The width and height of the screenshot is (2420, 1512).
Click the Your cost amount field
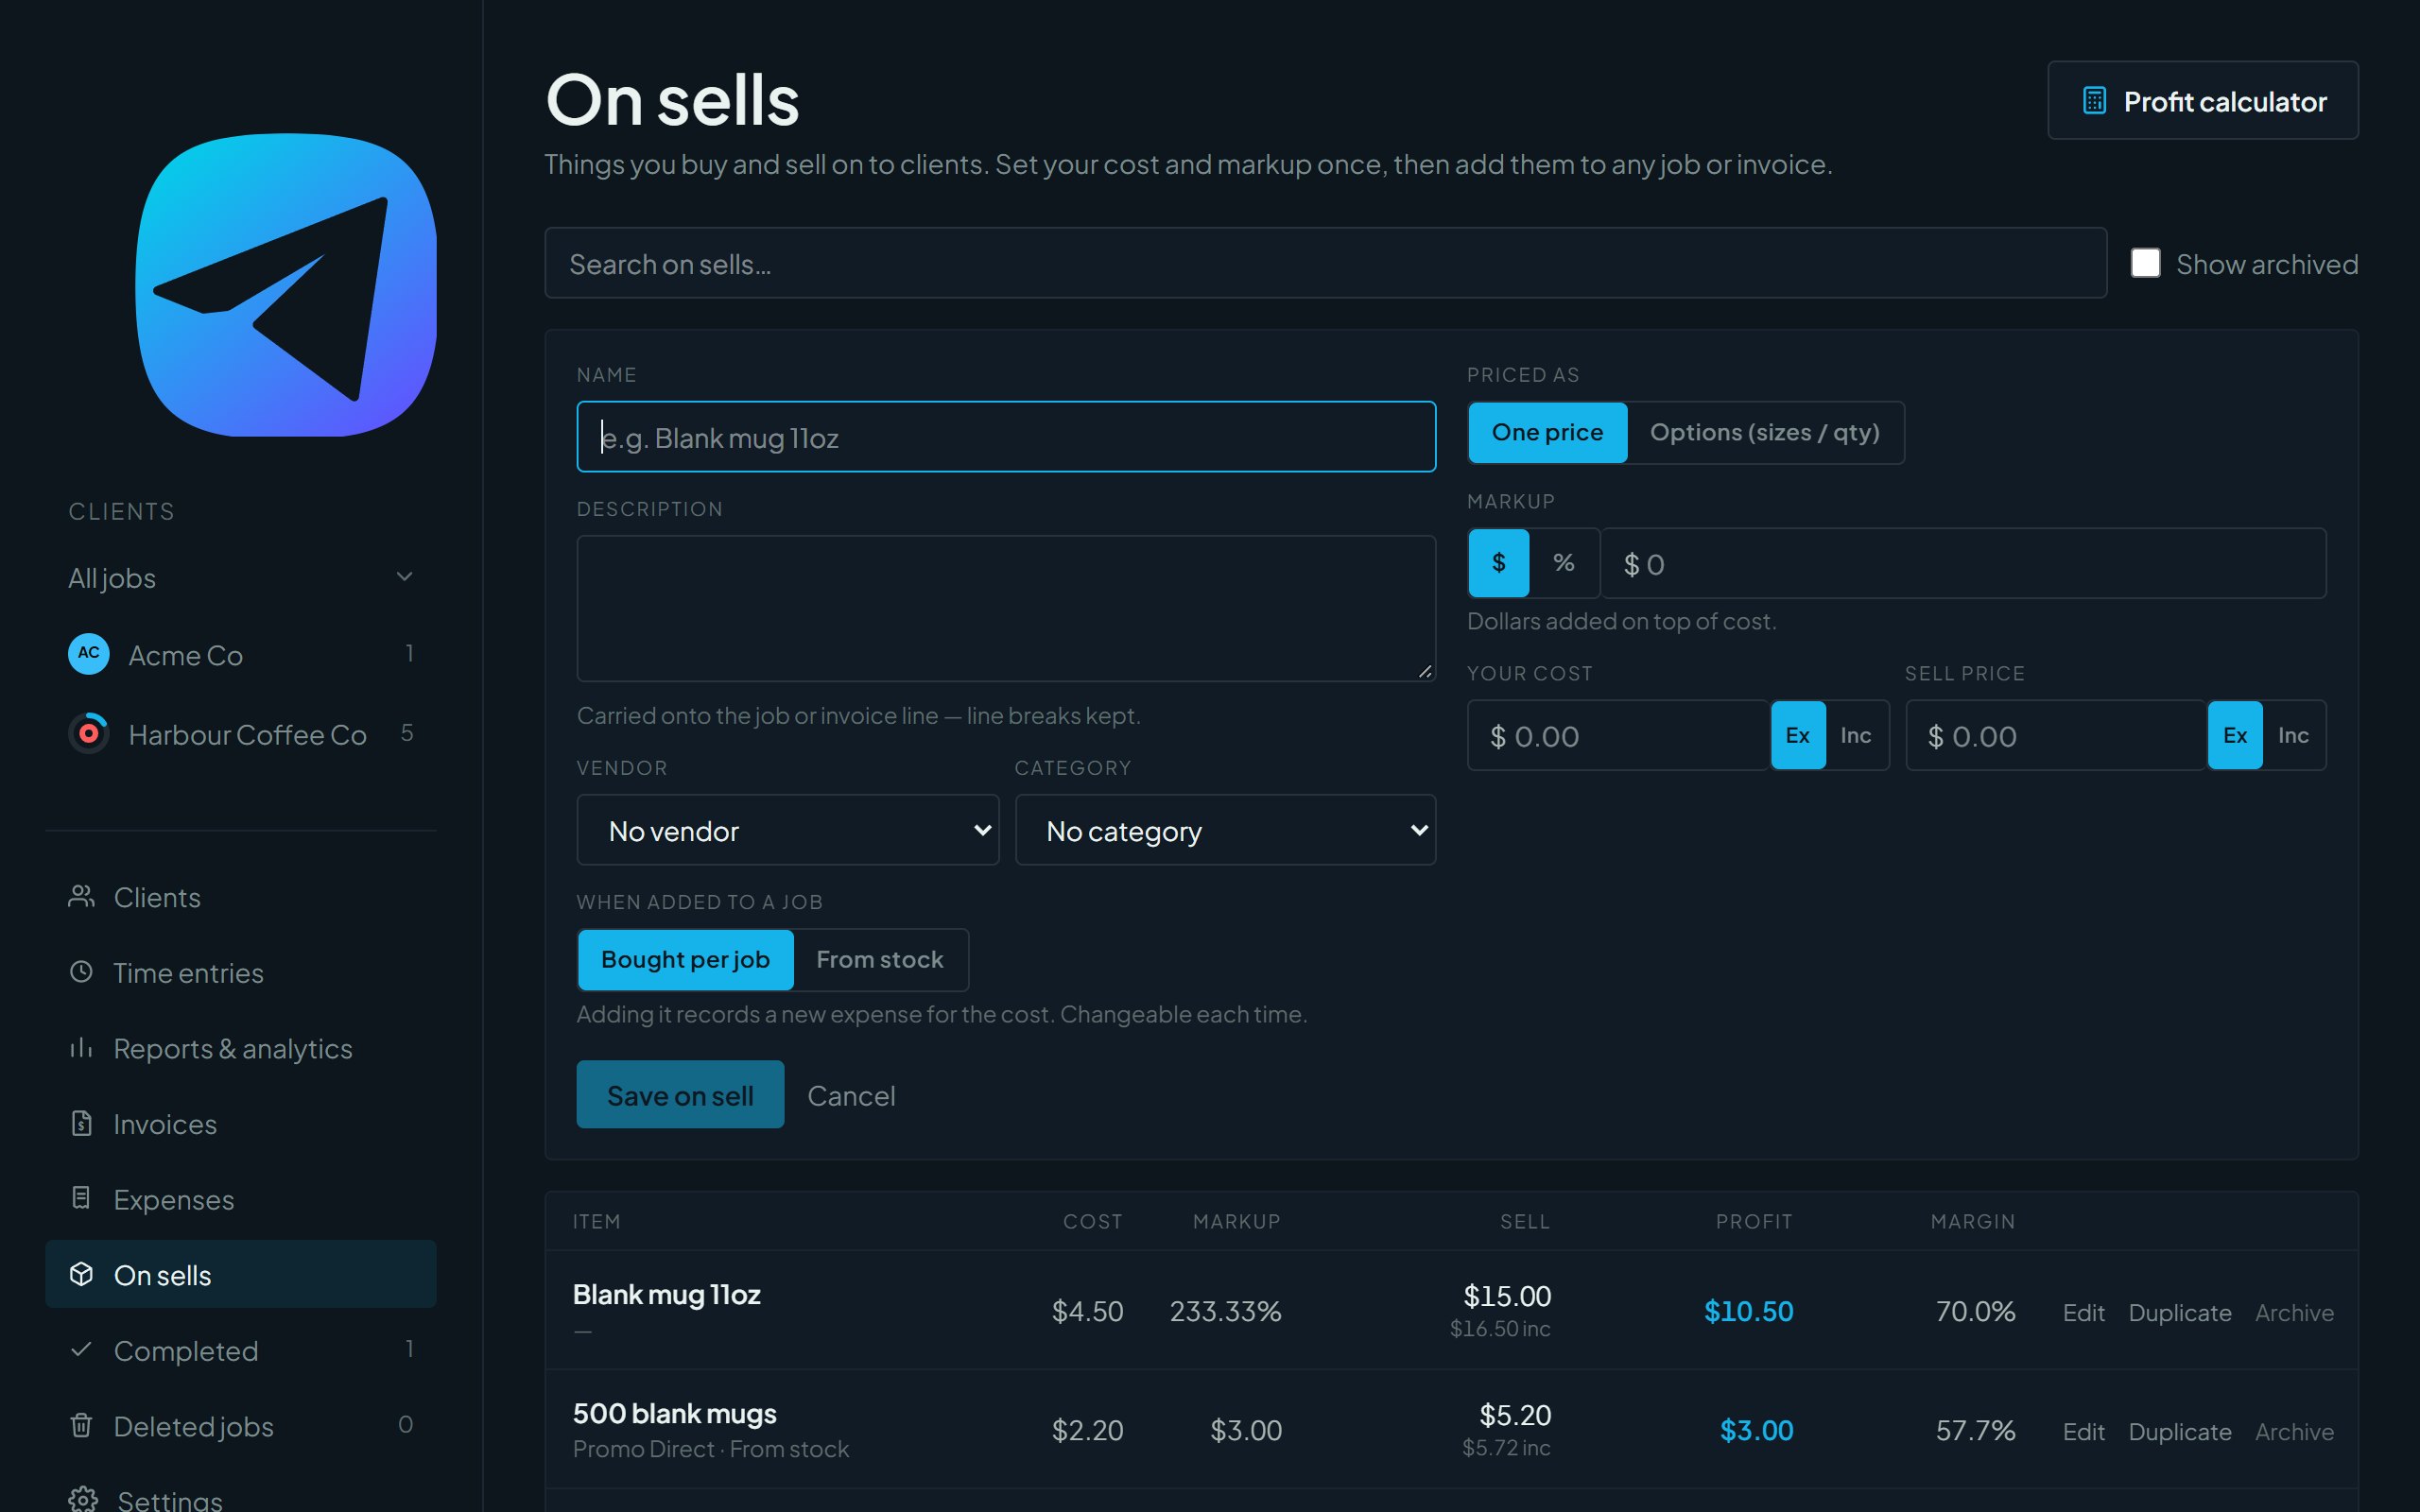(1618, 736)
